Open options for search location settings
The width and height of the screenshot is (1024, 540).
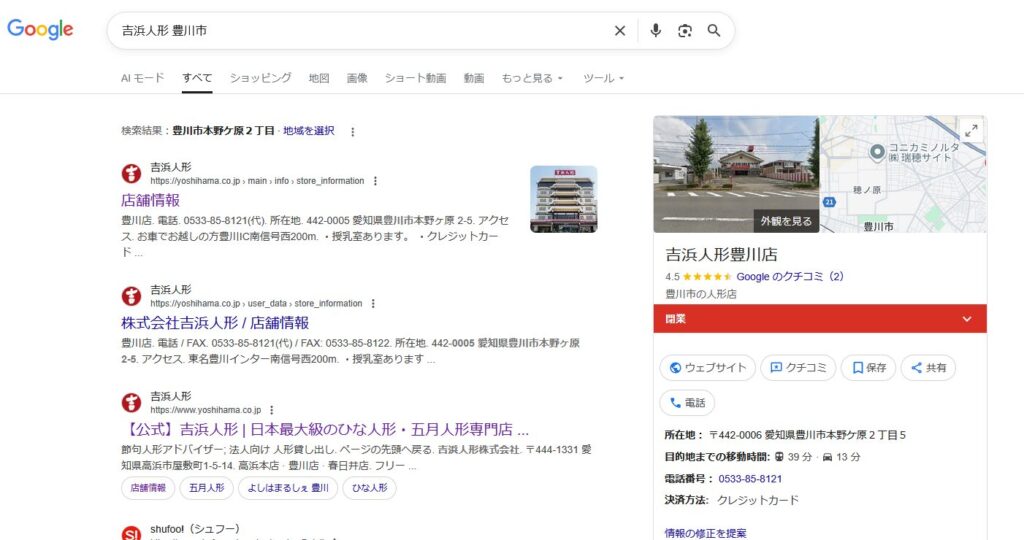point(352,131)
